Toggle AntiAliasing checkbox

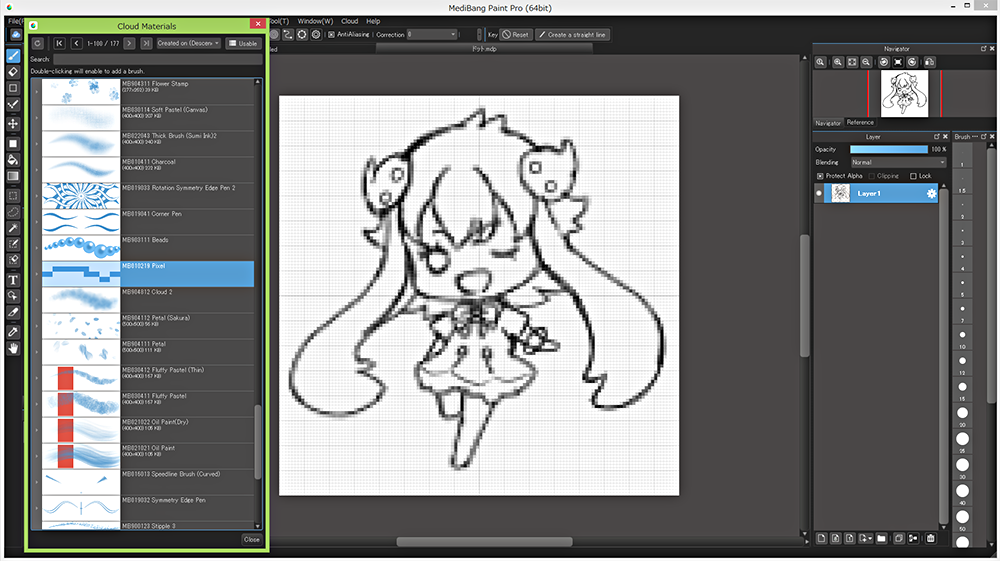tap(332, 34)
